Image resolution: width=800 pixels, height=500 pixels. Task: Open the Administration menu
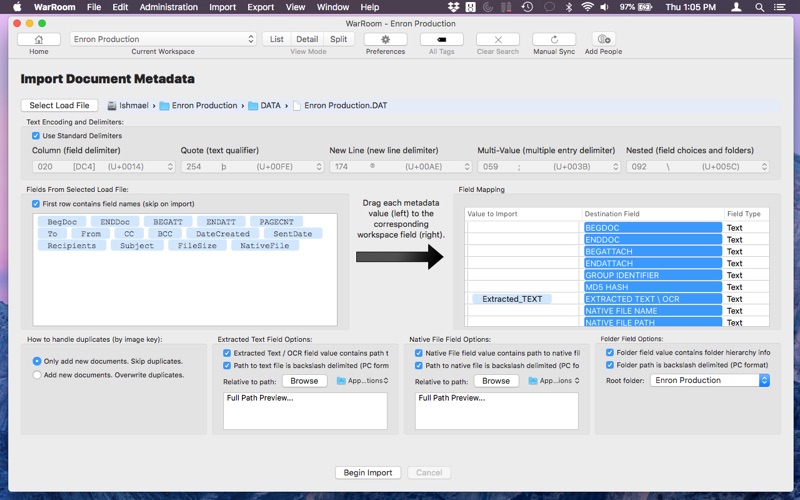168,7
